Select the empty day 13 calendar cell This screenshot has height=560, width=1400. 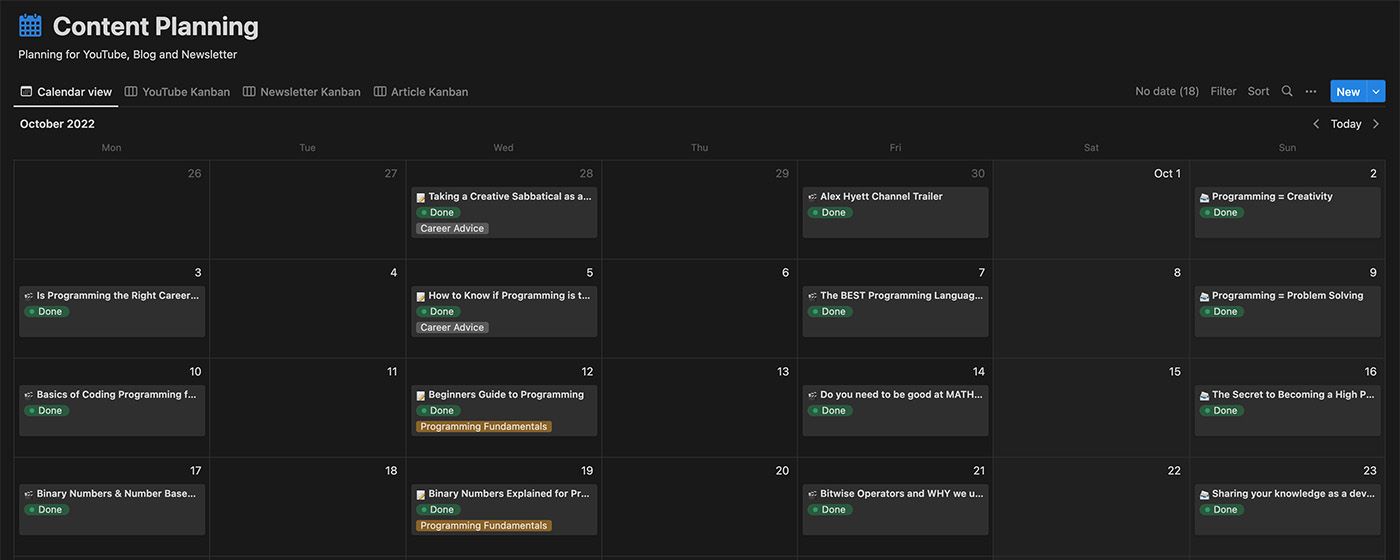tap(699, 408)
